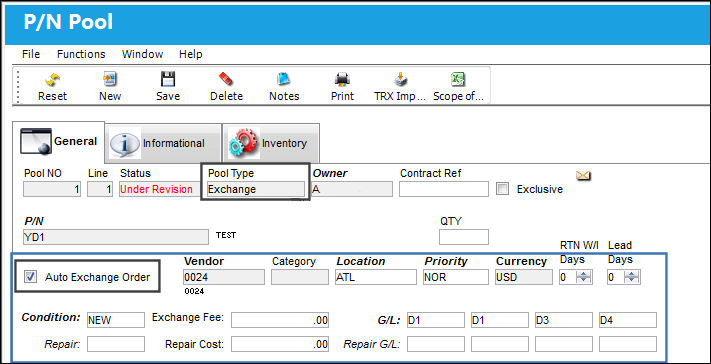711x364 pixels.
Task: Decrease RTN W/I Days value
Action: pos(584,280)
